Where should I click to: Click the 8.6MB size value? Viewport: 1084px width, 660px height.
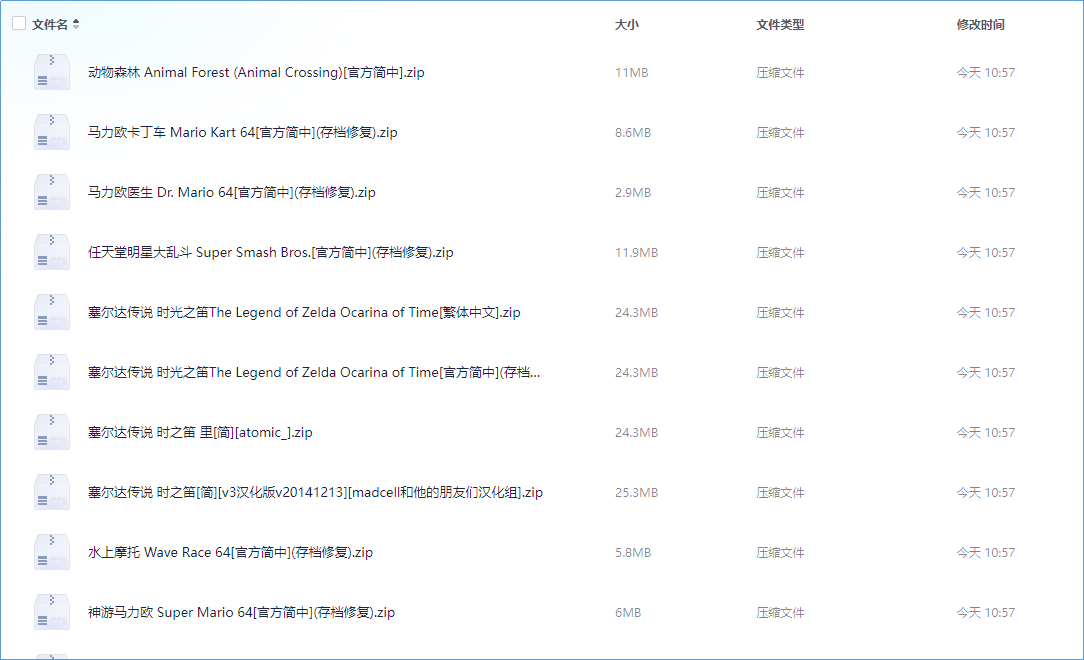[x=633, y=133]
